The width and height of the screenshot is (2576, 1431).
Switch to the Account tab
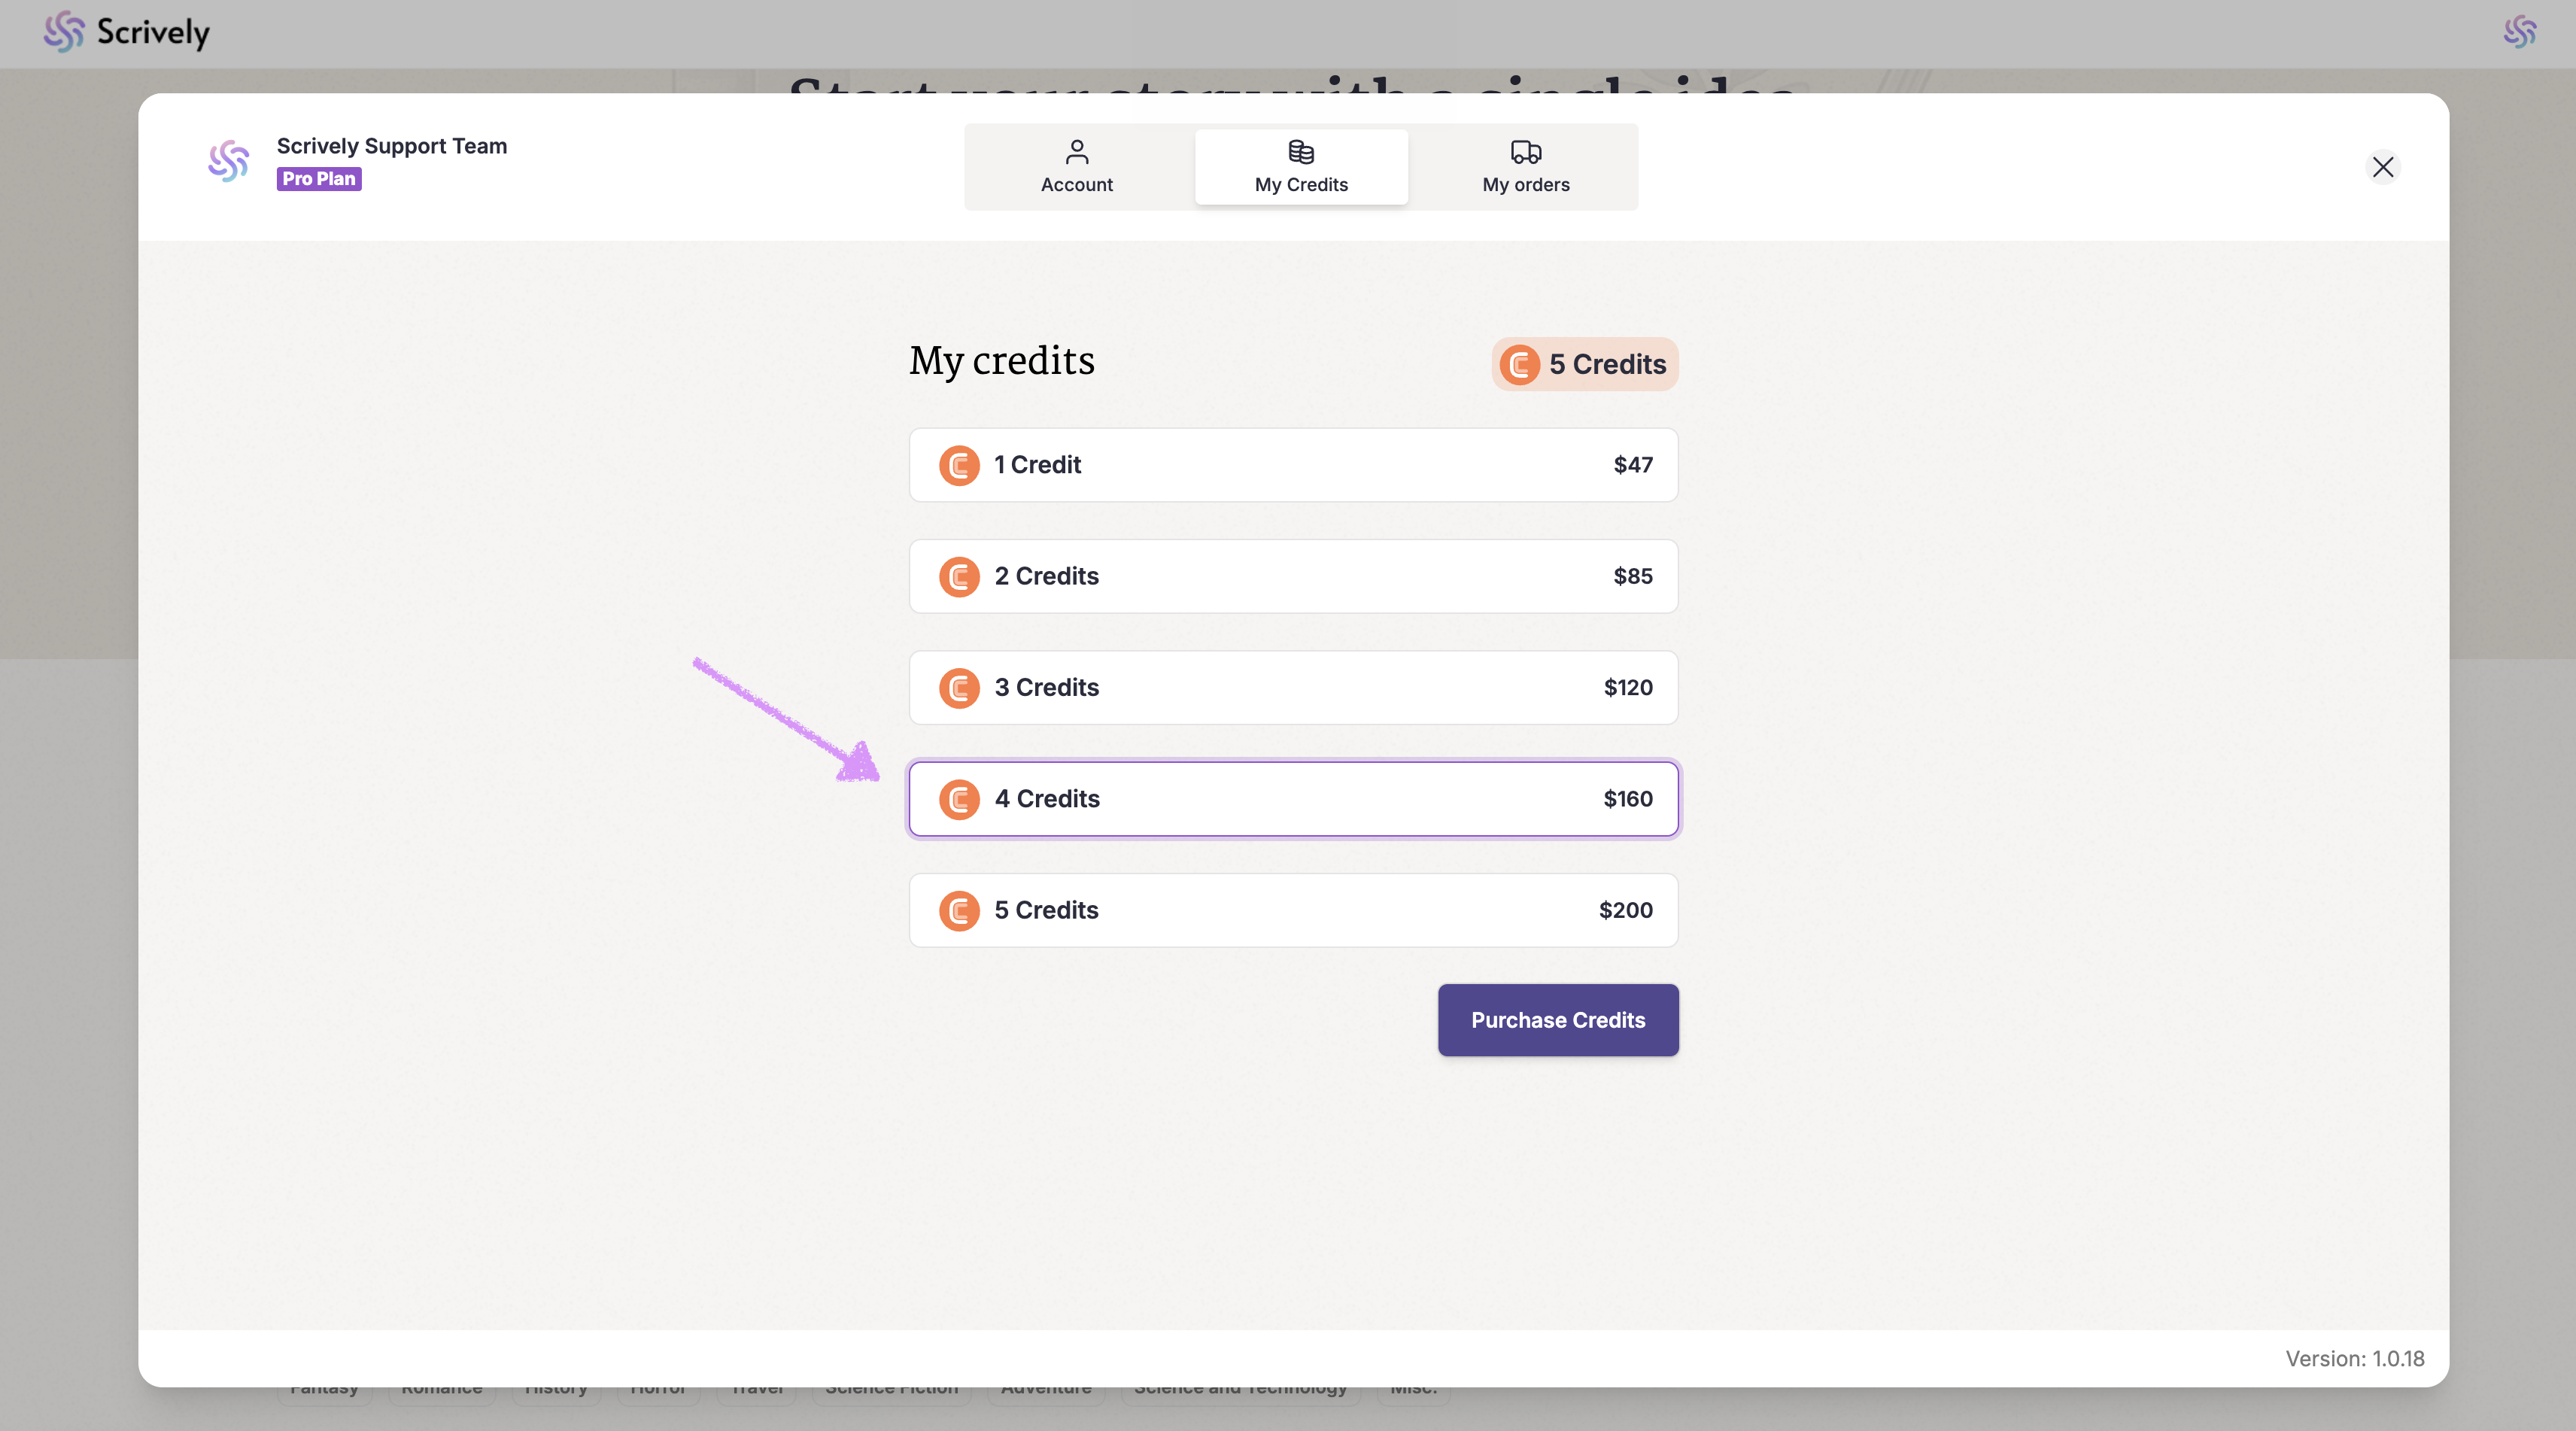point(1076,167)
